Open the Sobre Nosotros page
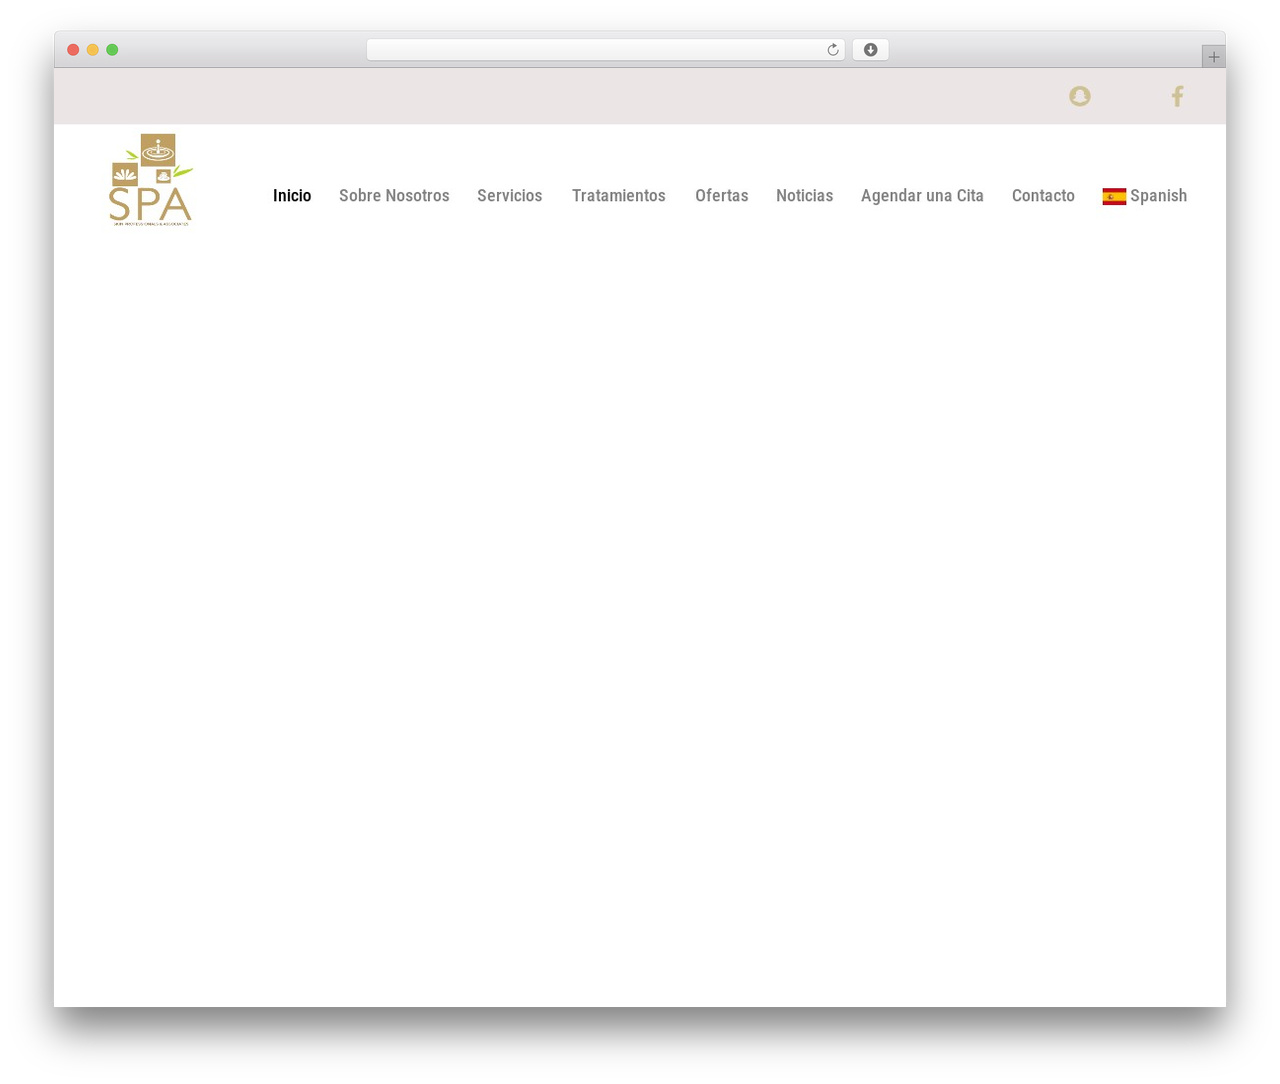This screenshot has width=1280, height=1084. pos(394,196)
